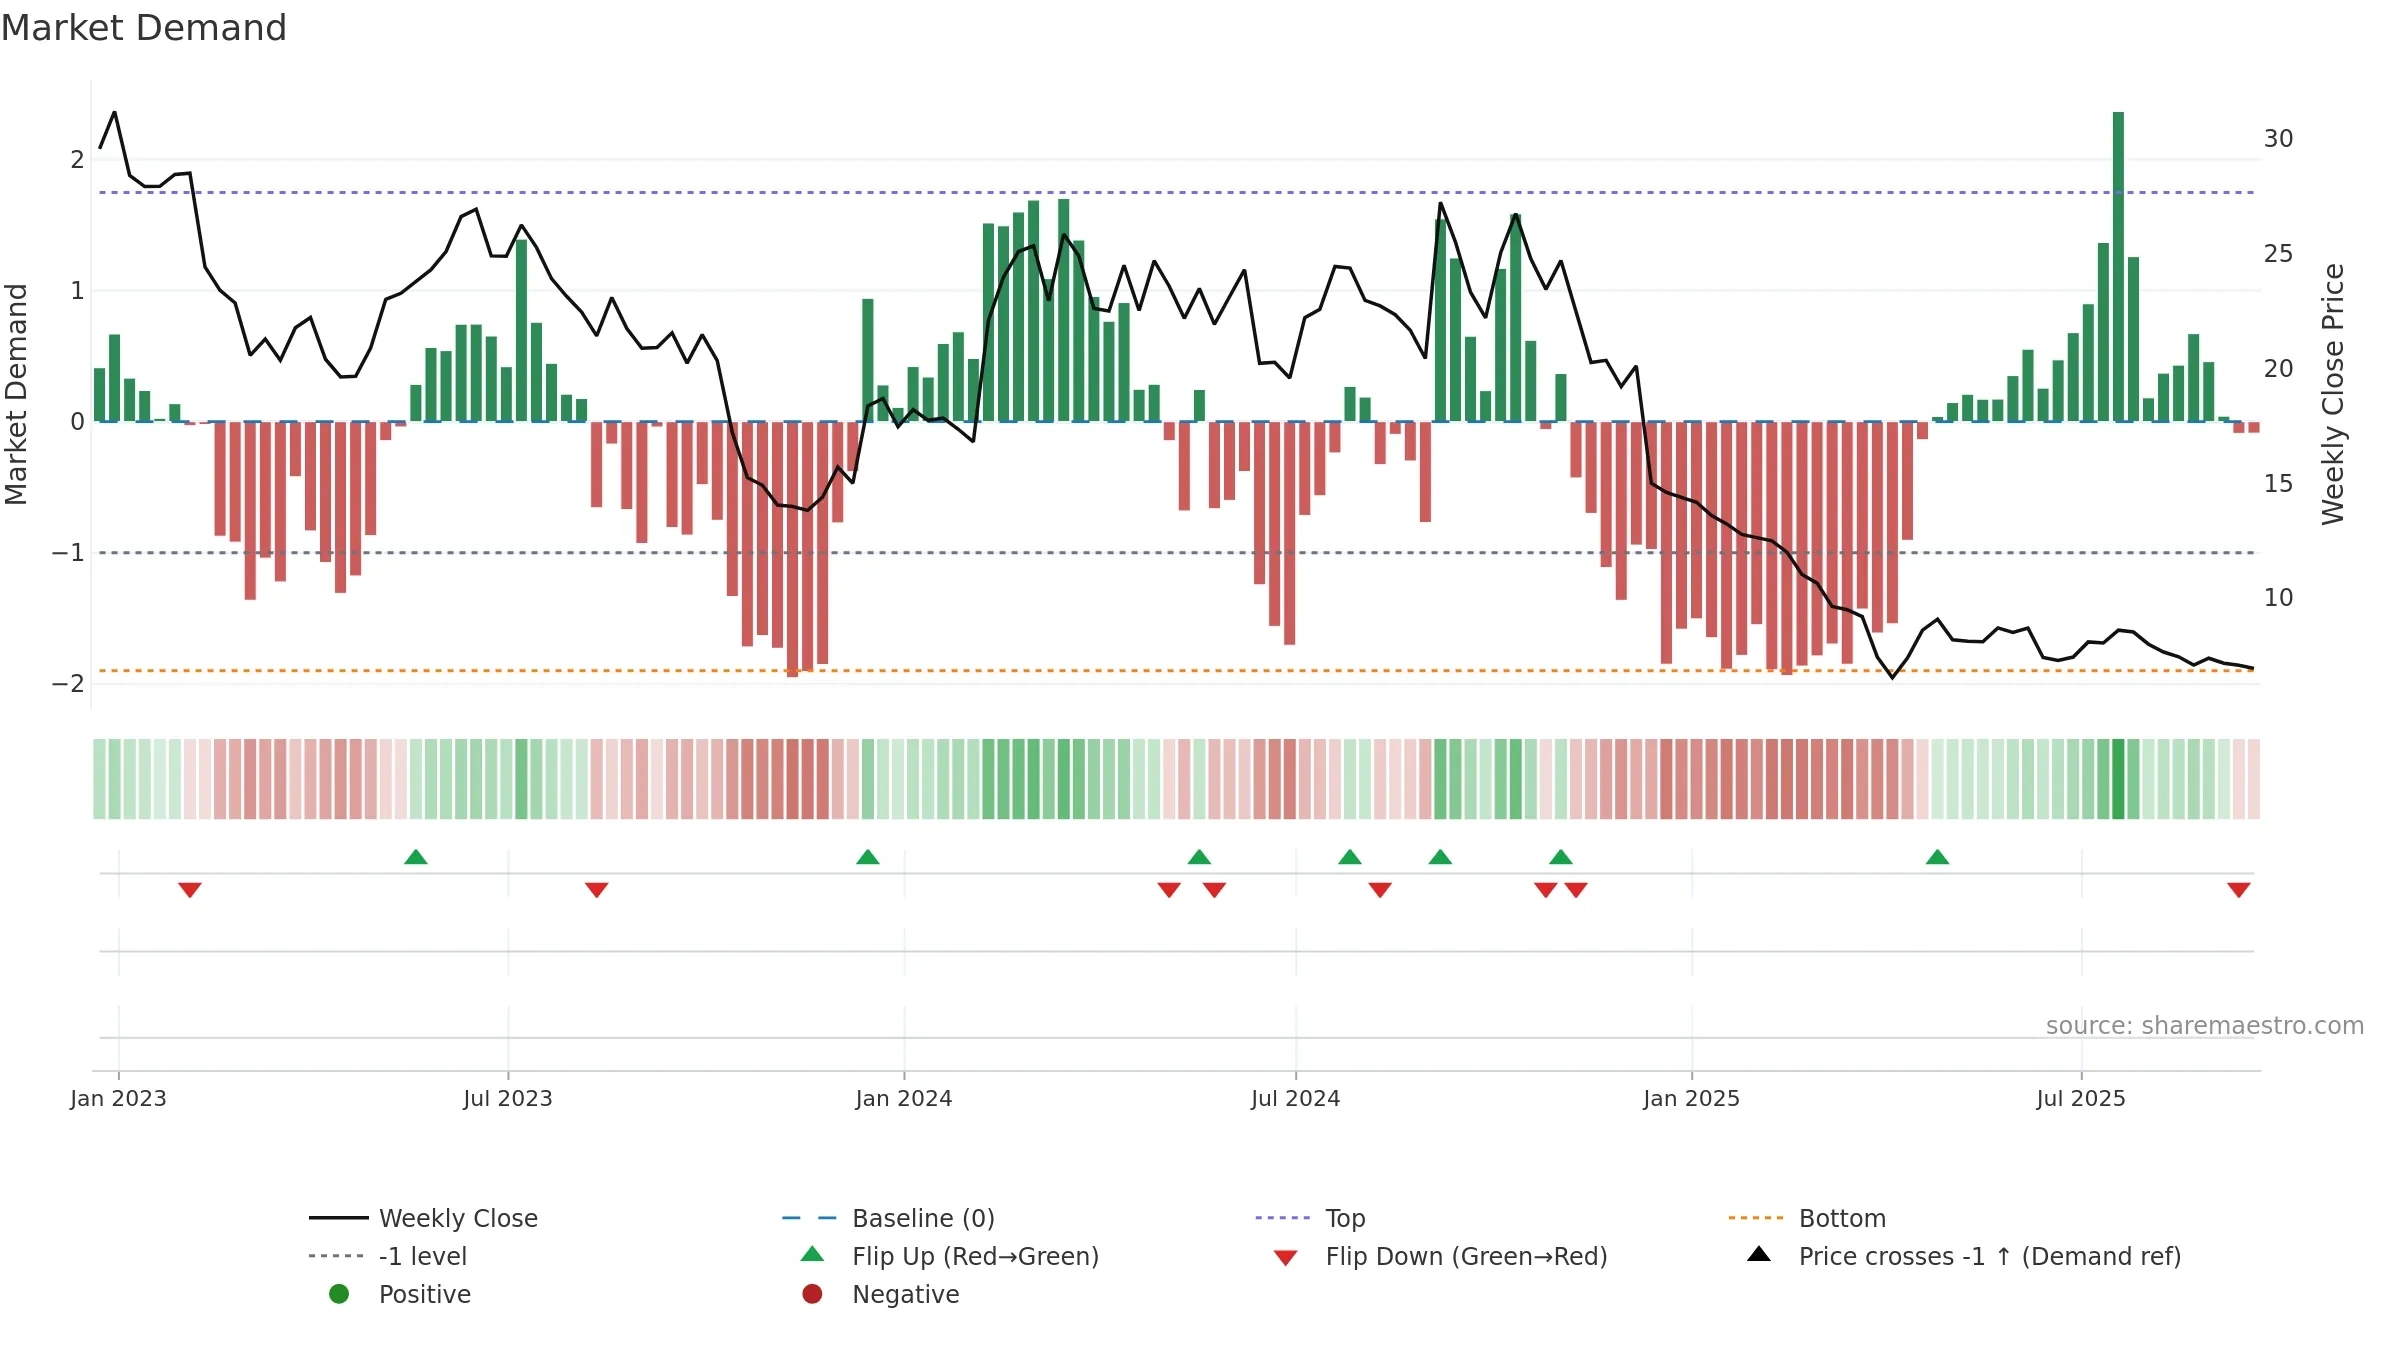Click the Market Demand chart title
Screen dimensions: 2400x1350
pyautogui.click(x=144, y=28)
